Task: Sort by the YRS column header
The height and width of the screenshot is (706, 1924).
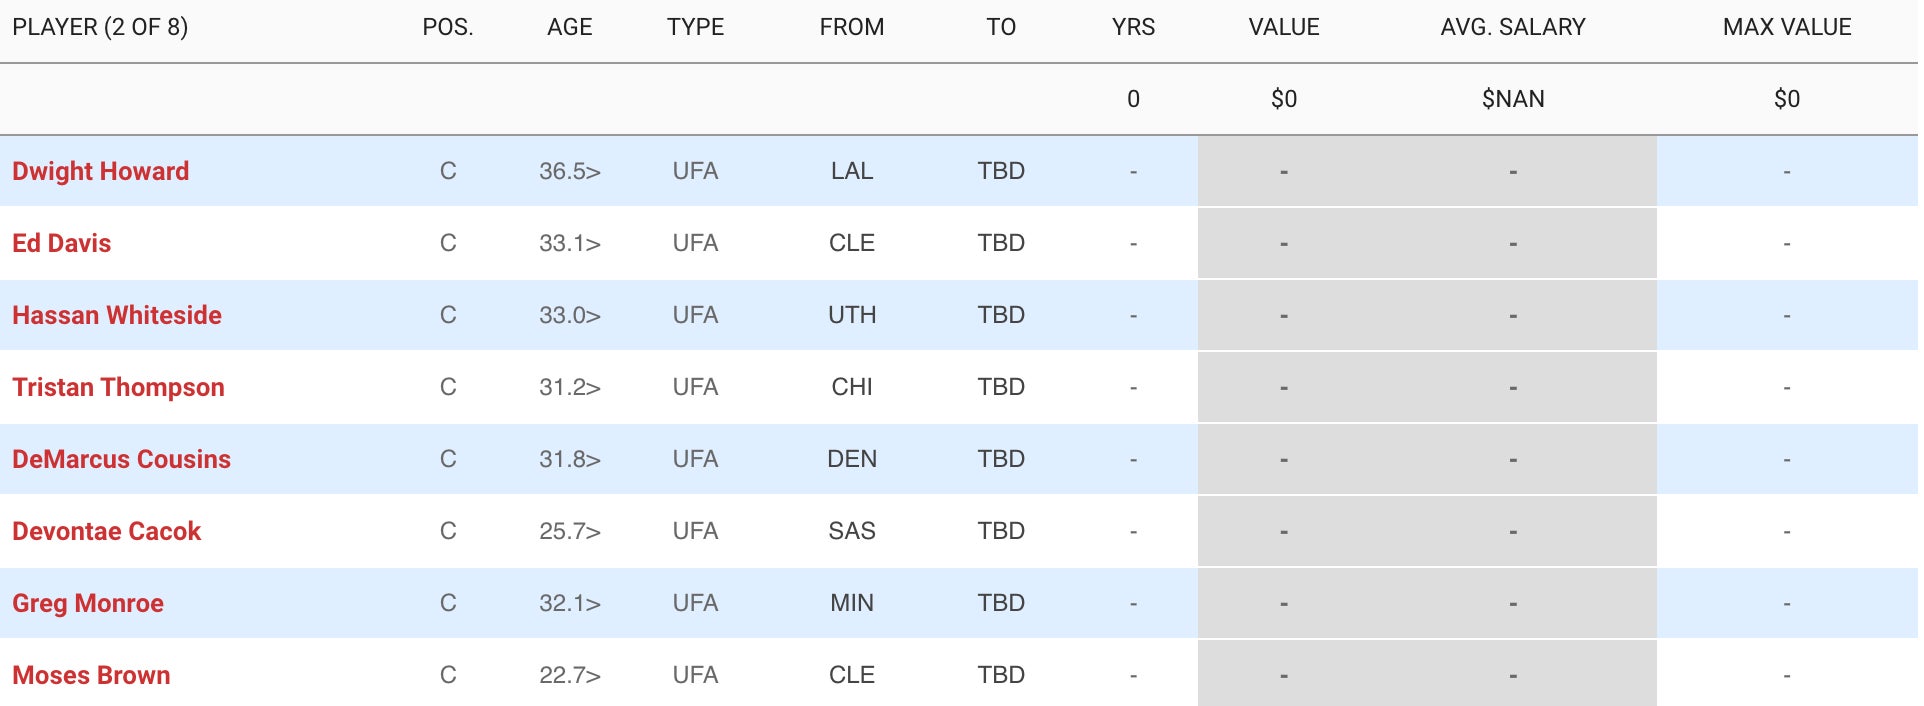Action: pos(1133,27)
